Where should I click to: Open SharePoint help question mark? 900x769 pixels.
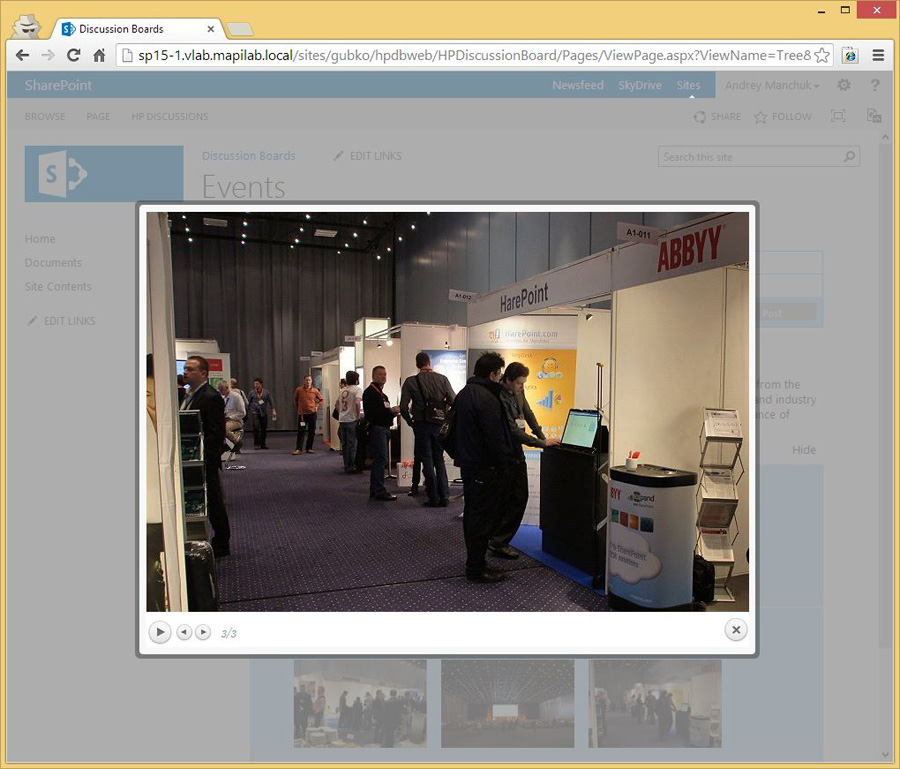pyautogui.click(x=875, y=85)
